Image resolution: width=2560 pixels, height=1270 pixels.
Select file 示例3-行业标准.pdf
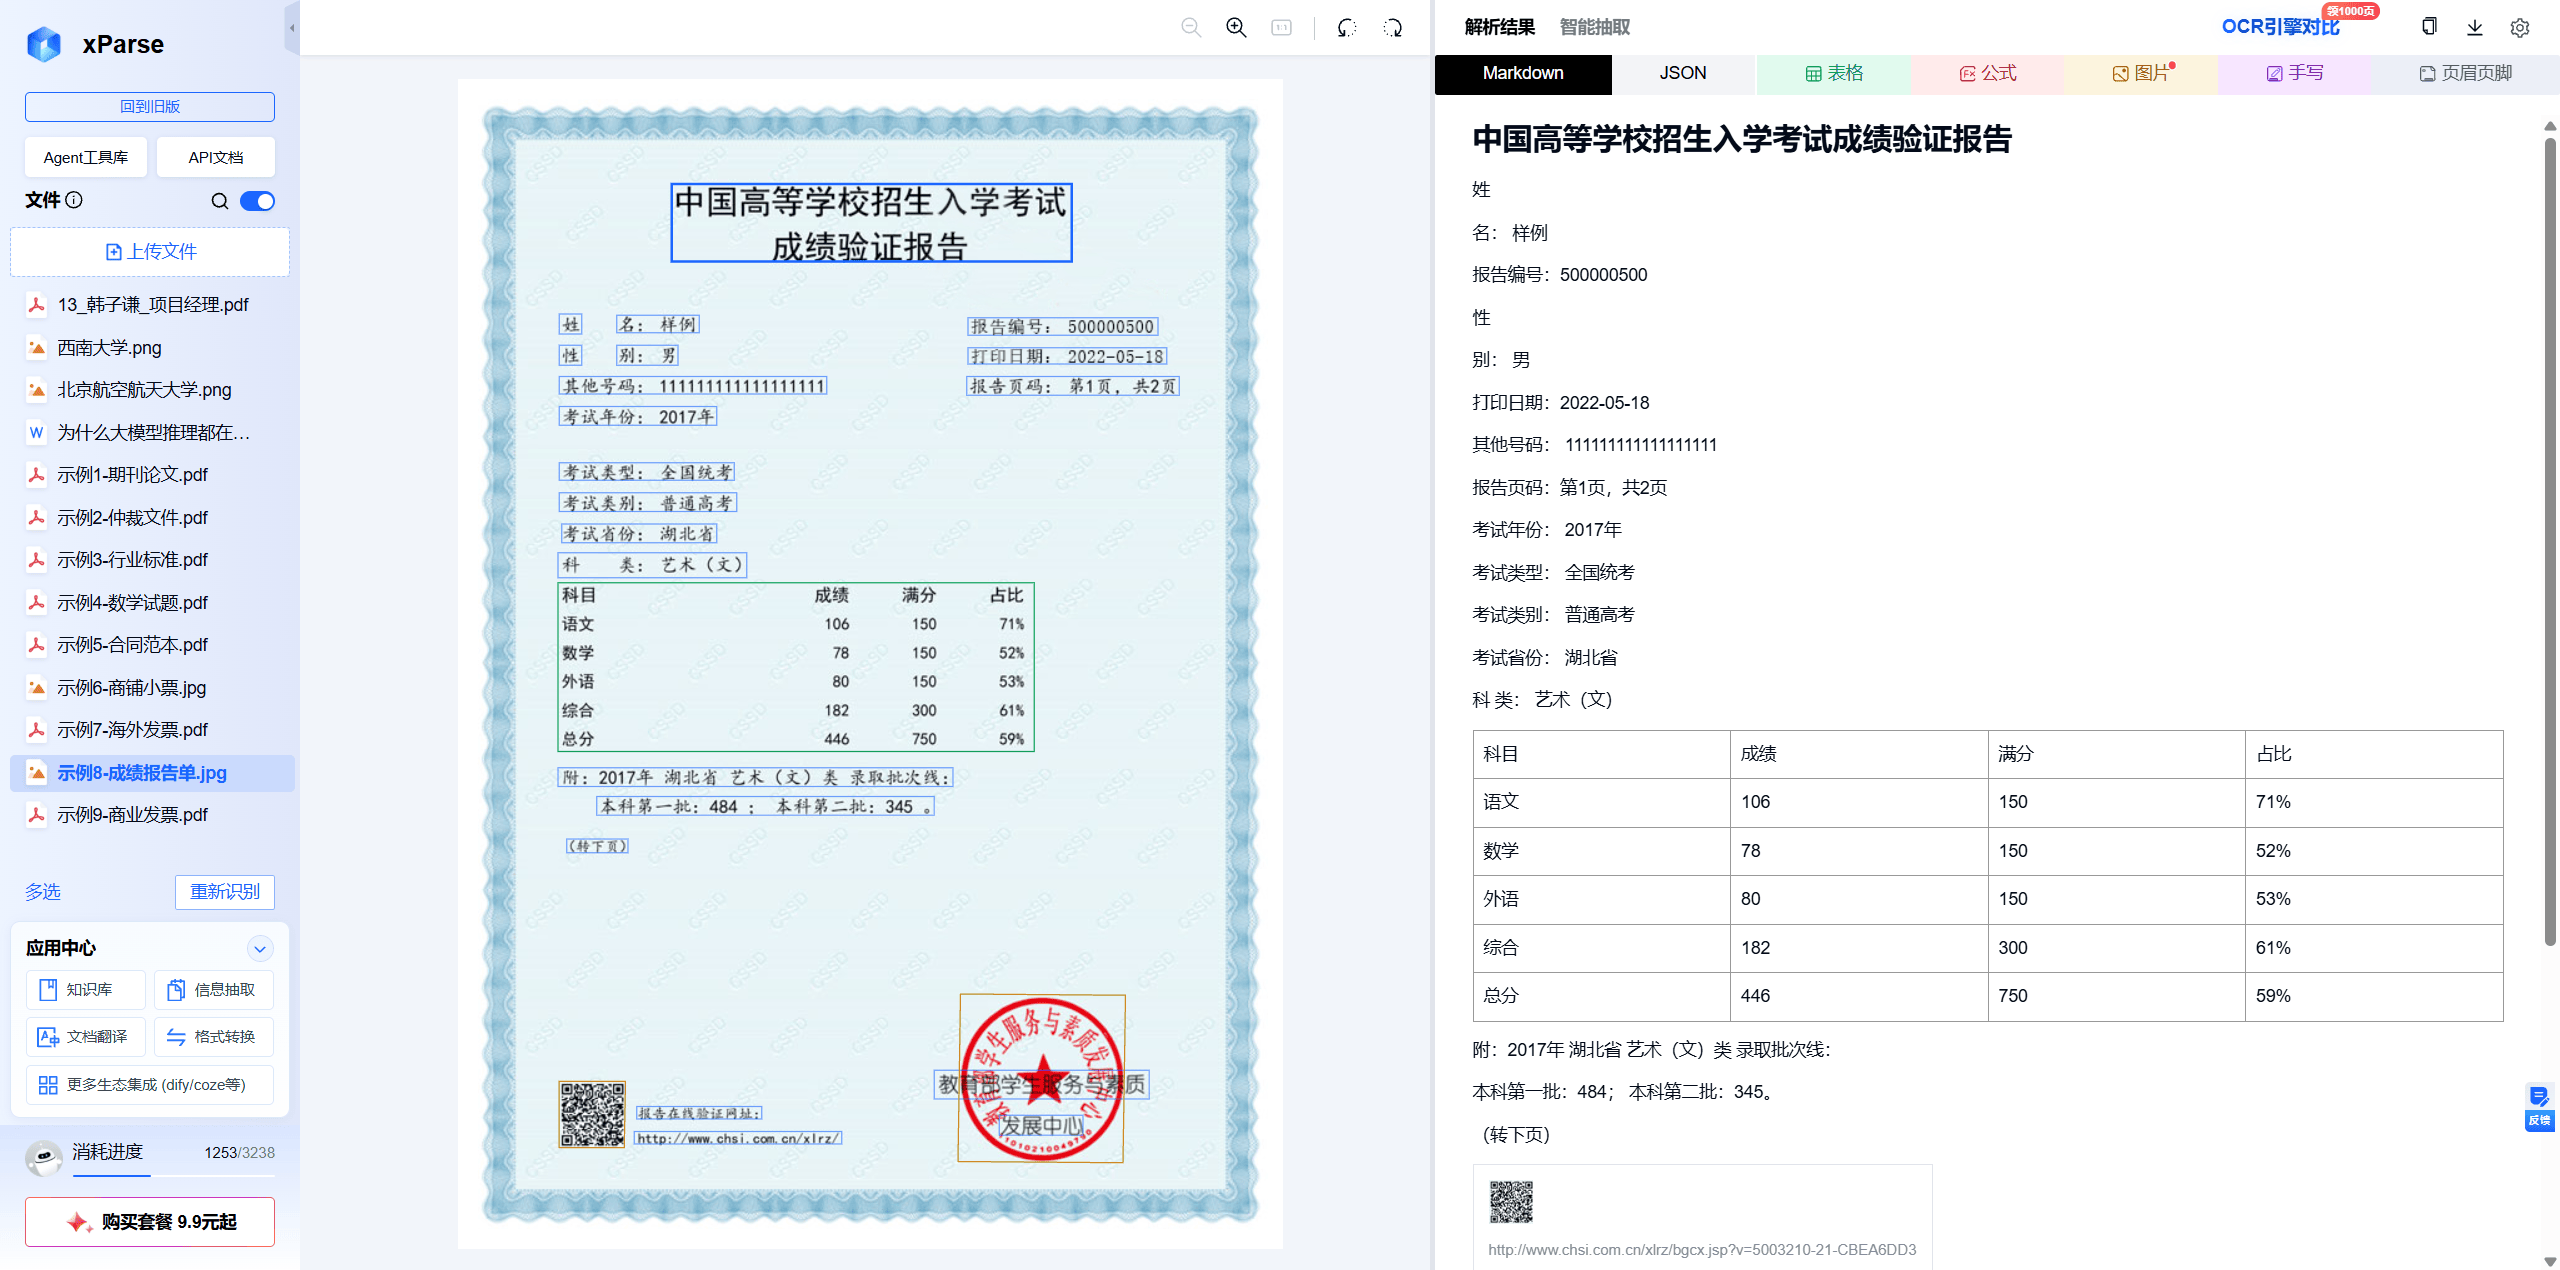[x=152, y=560]
